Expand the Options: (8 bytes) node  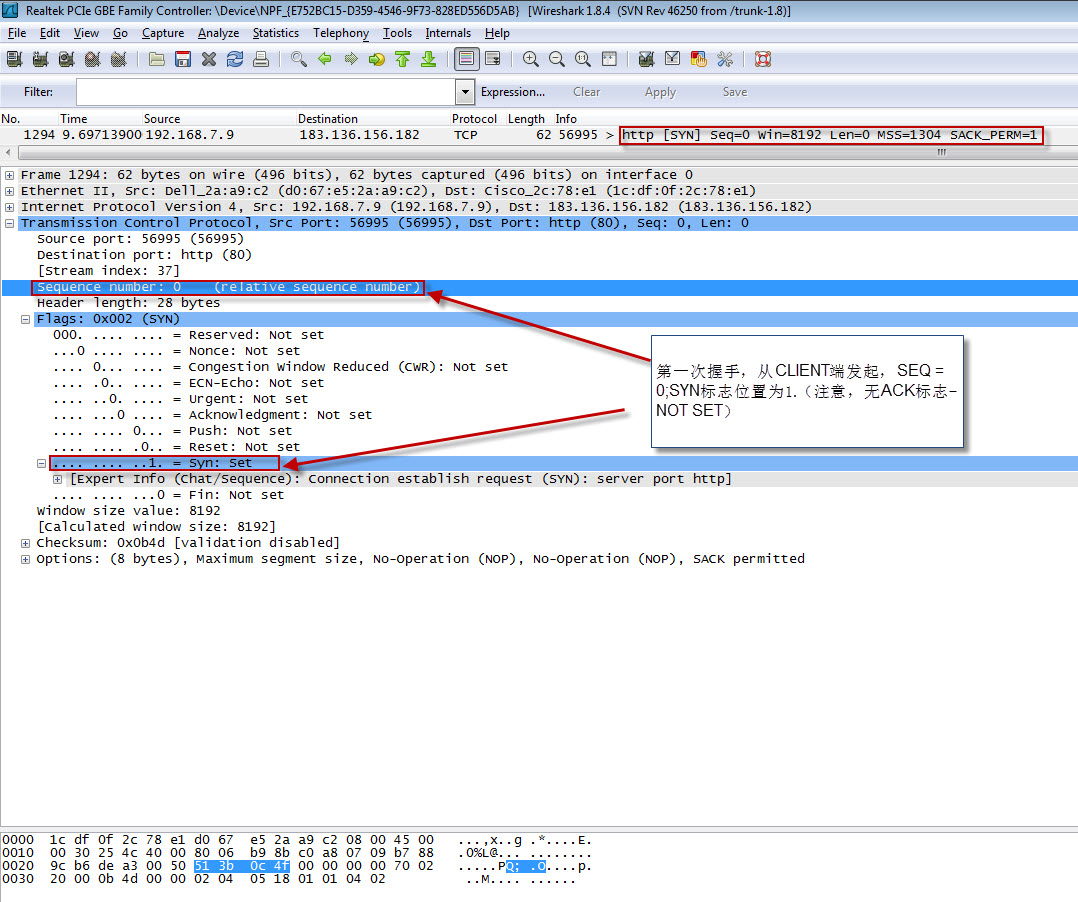pos(25,559)
